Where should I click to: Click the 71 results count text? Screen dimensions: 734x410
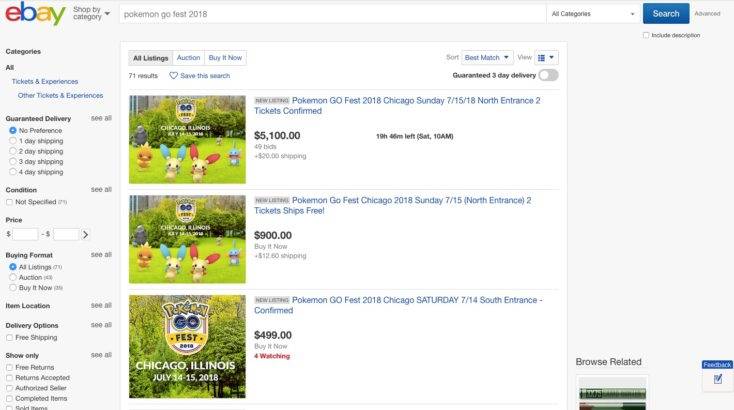143,75
